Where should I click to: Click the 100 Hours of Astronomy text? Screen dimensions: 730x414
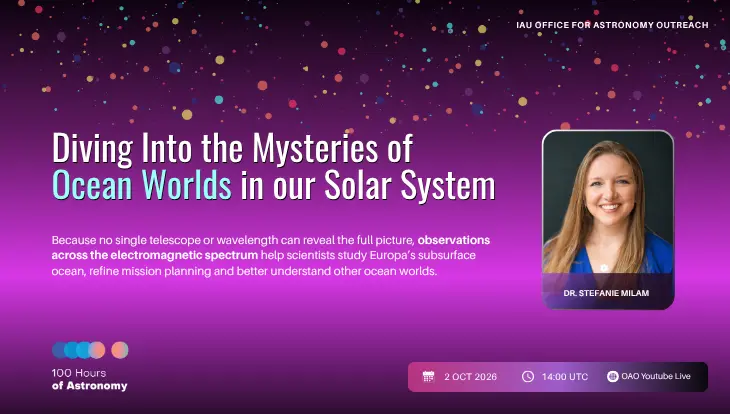(x=89, y=379)
